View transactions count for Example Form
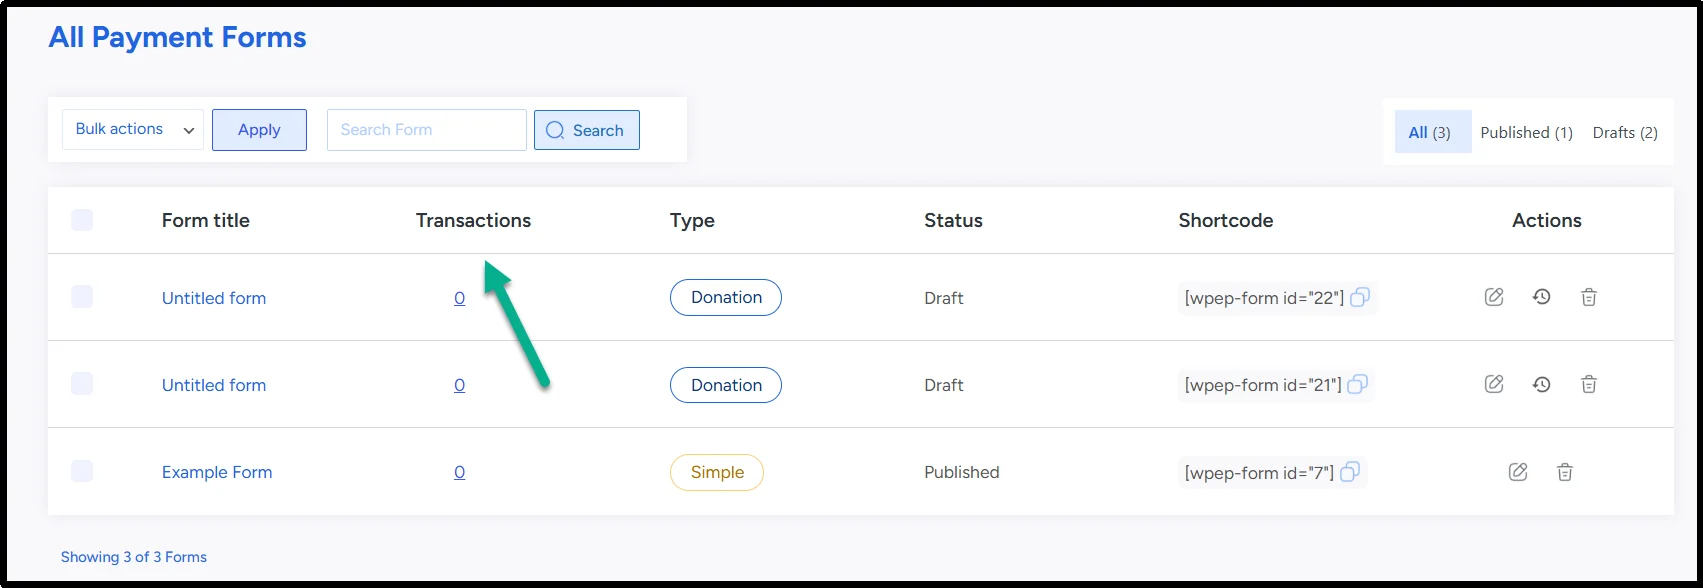The height and width of the screenshot is (588, 1703). click(459, 472)
